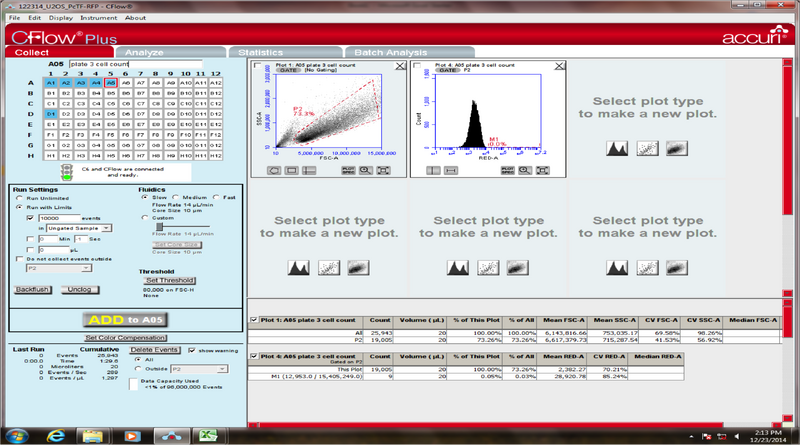
Task: Launch Internet Explorer from the taskbar
Action: [x=56, y=436]
